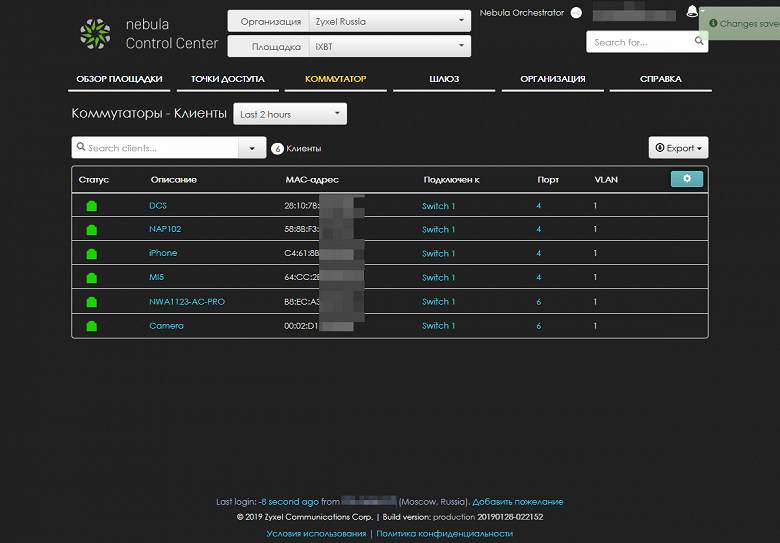Open the Switch 1 link in NAP102 row
Image resolution: width=780 pixels, height=543 pixels.
[x=438, y=230]
